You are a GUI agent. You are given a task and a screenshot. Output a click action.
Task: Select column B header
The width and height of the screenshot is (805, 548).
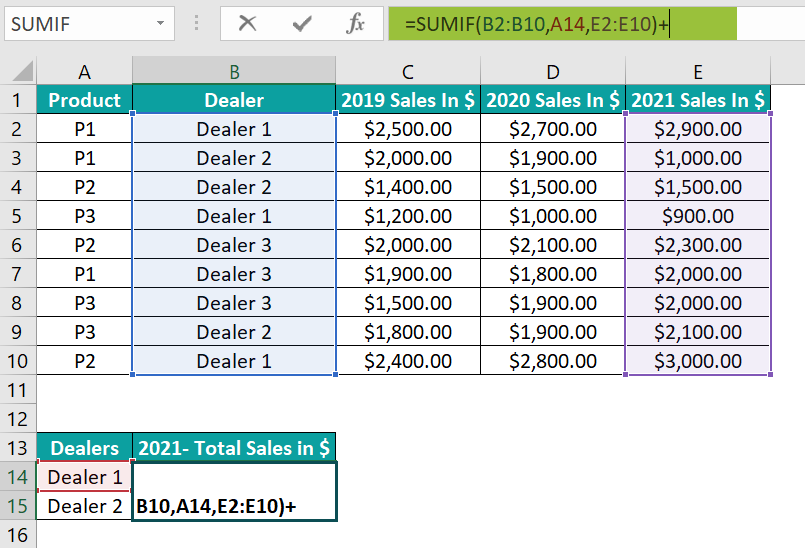[x=233, y=71]
